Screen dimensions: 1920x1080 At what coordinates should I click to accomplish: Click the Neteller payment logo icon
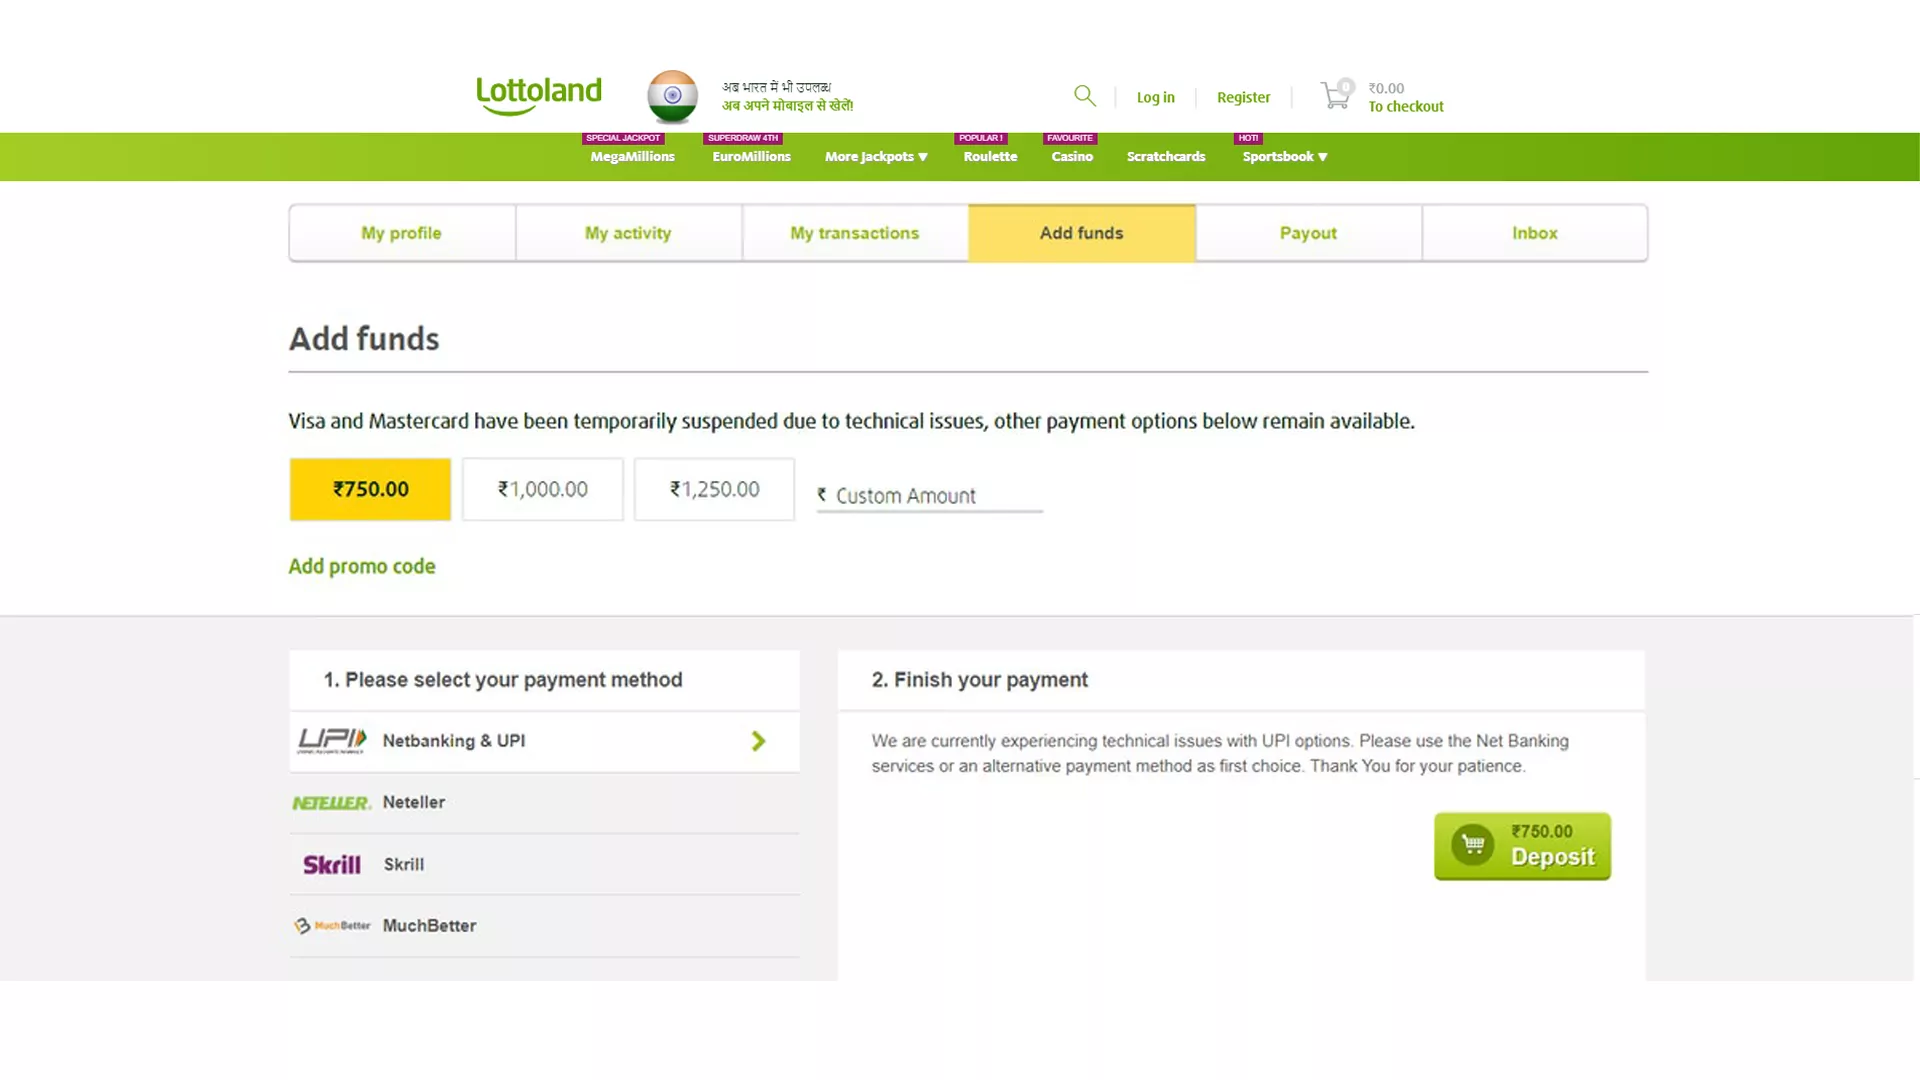[330, 802]
